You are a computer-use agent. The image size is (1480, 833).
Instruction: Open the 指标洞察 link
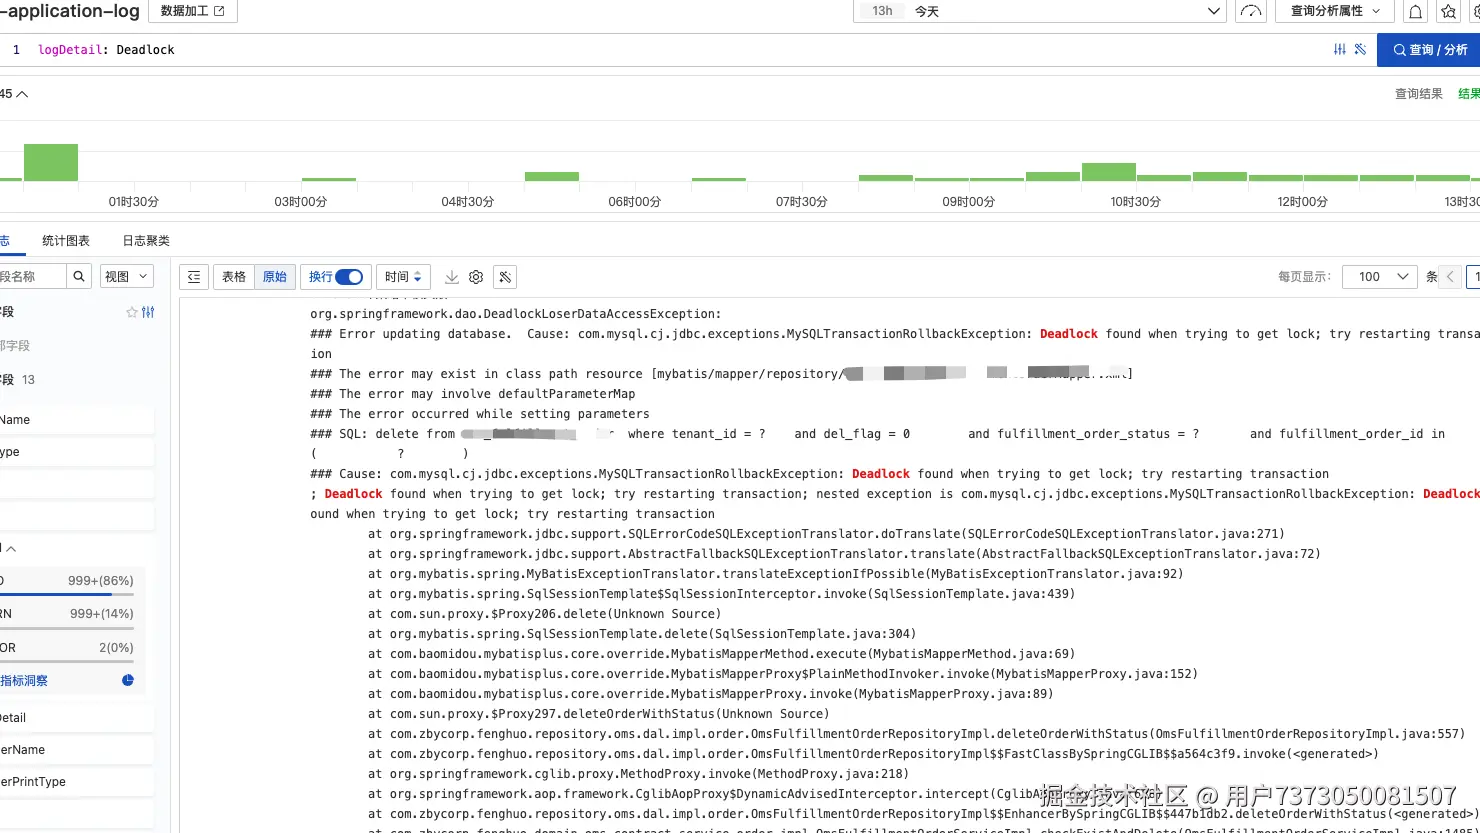pyautogui.click(x=24, y=681)
